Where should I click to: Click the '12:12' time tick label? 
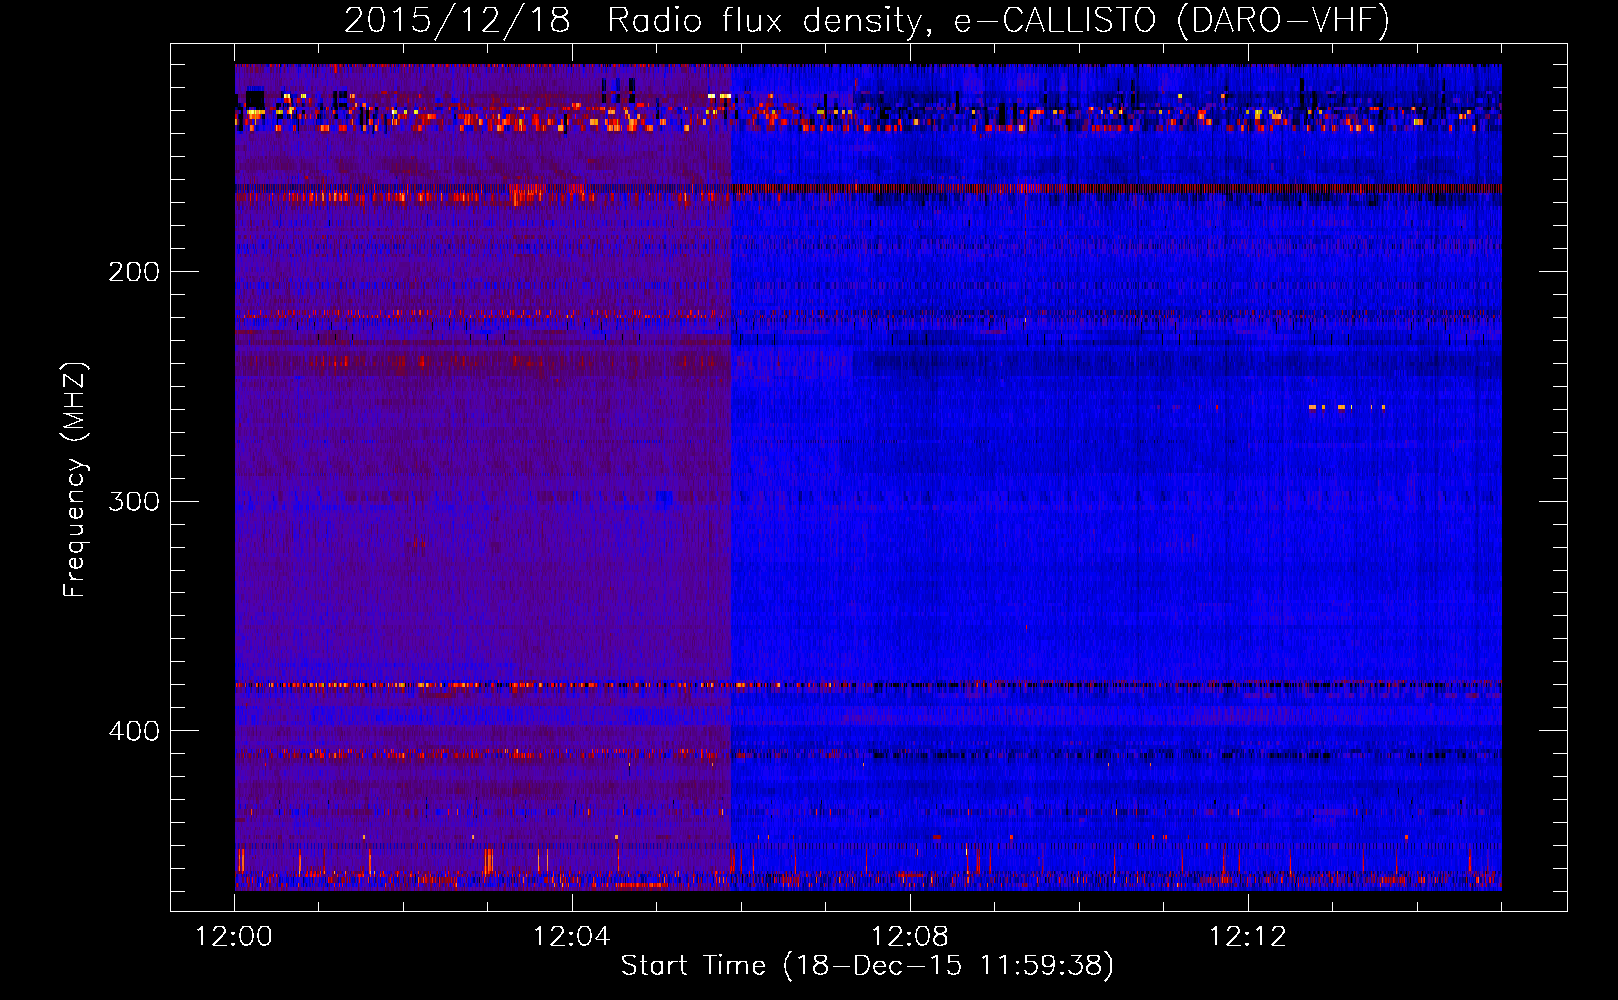point(1247,937)
